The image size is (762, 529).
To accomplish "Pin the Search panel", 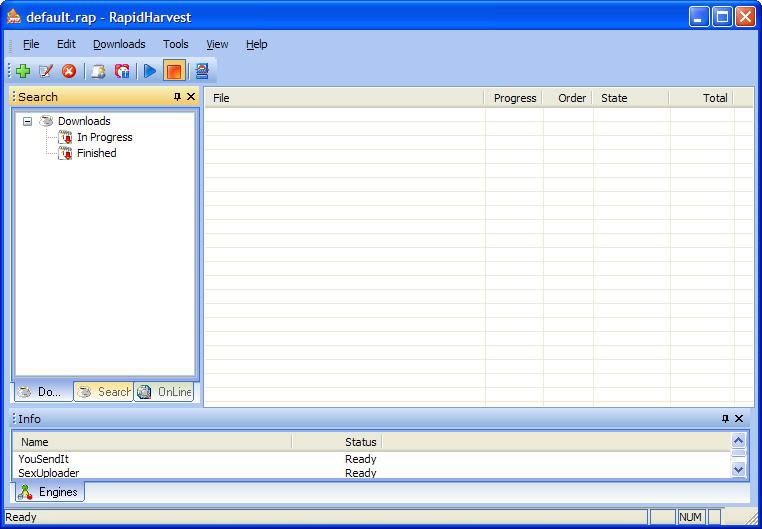I will click(177, 97).
